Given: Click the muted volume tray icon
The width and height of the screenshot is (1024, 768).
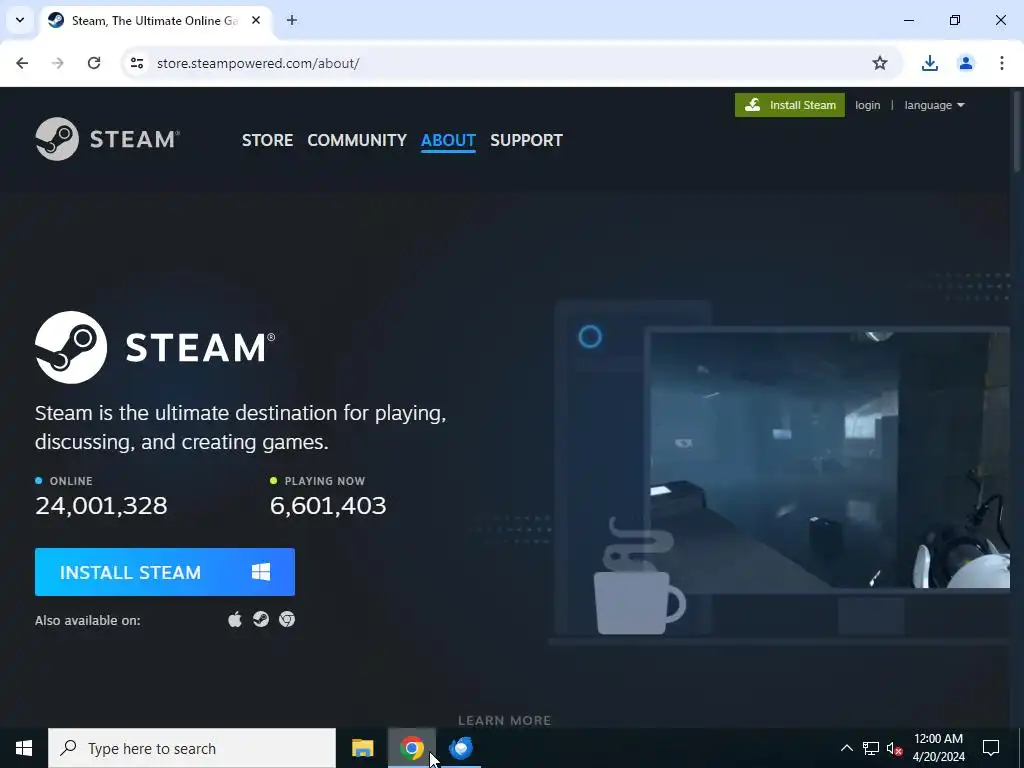Looking at the screenshot, I should (895, 748).
